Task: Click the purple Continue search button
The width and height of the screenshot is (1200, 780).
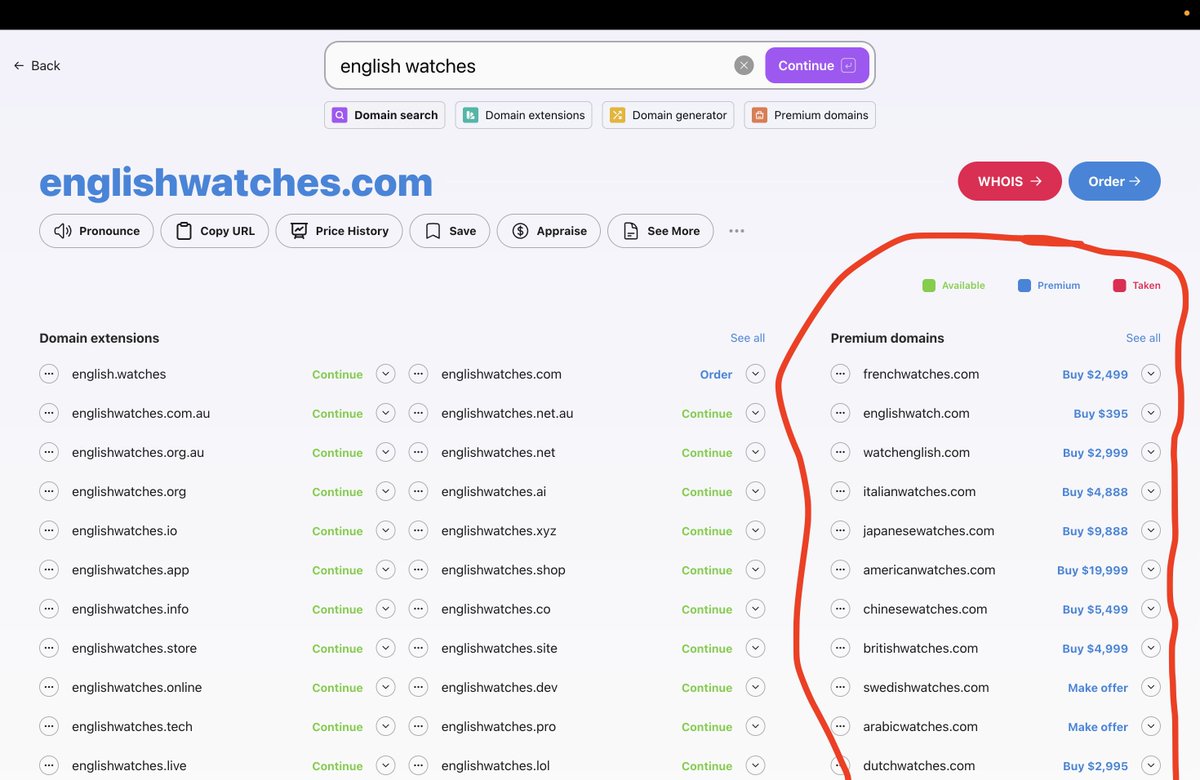Action: [817, 66]
